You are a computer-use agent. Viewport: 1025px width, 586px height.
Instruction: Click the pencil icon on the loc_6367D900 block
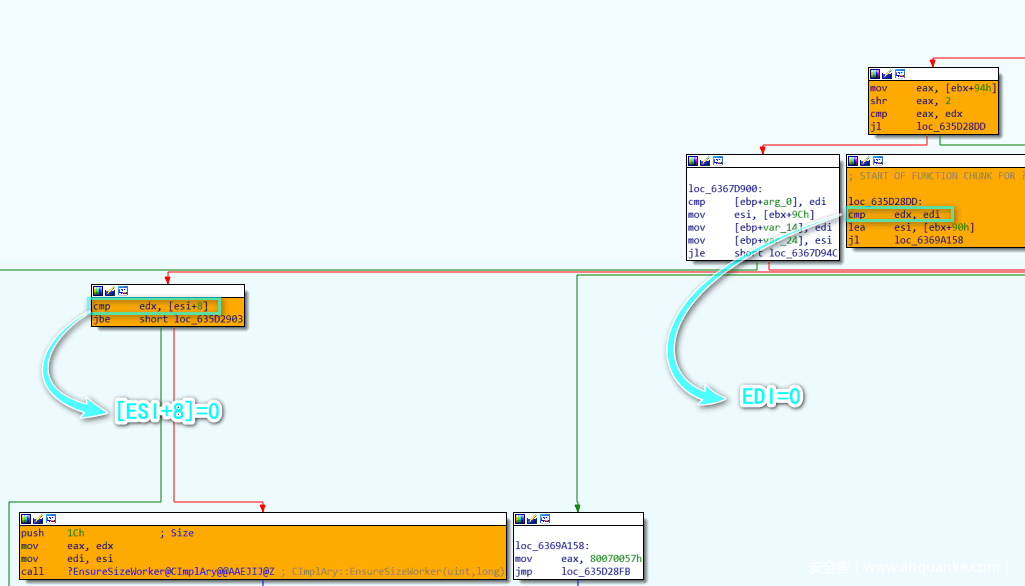[x=705, y=161]
